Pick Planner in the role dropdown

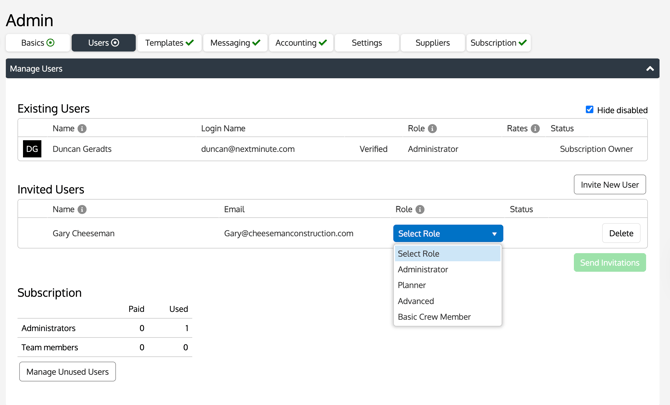(x=412, y=285)
